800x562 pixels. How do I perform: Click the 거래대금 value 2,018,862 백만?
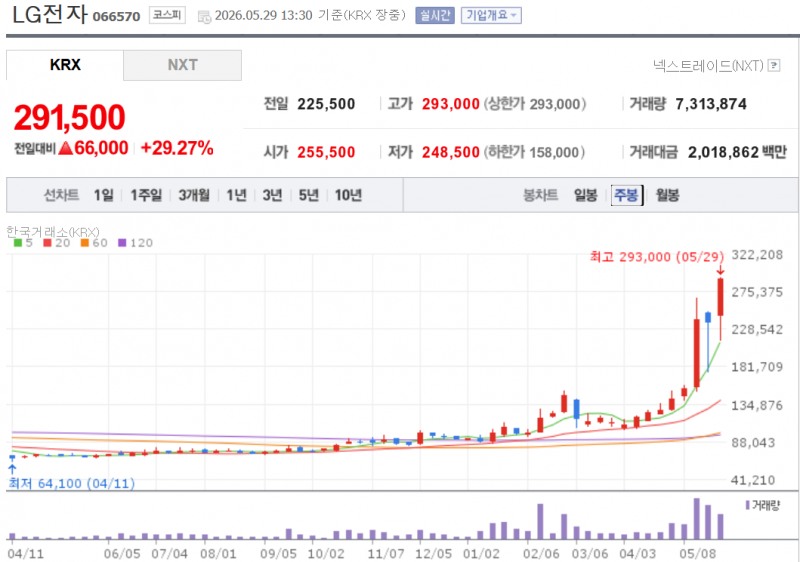(x=737, y=152)
